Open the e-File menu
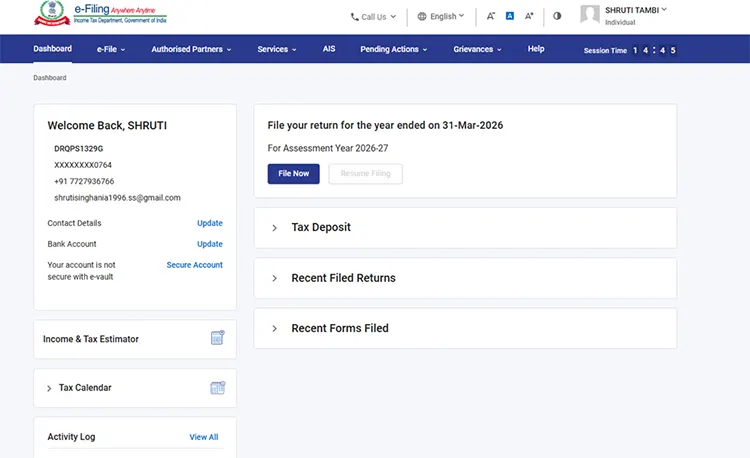Viewport: 750px width, 458px height. point(111,49)
